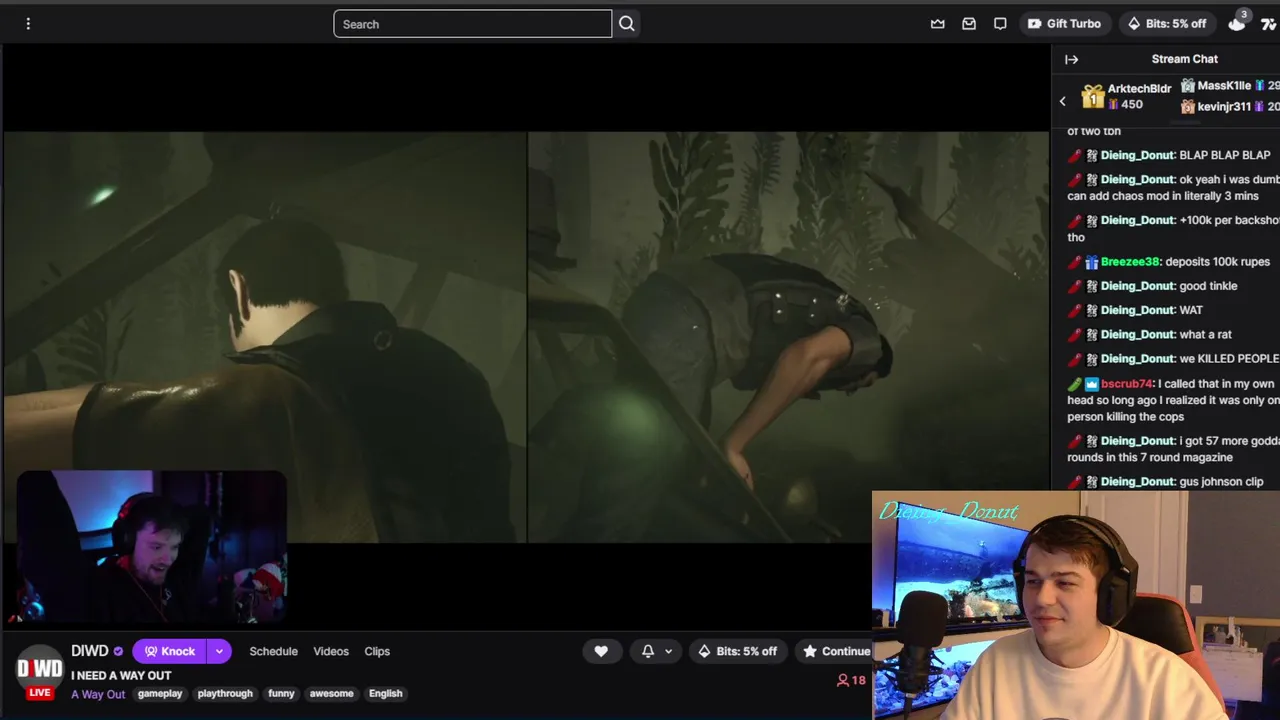
Task: Open the A Way Out game link
Action: [98, 694]
